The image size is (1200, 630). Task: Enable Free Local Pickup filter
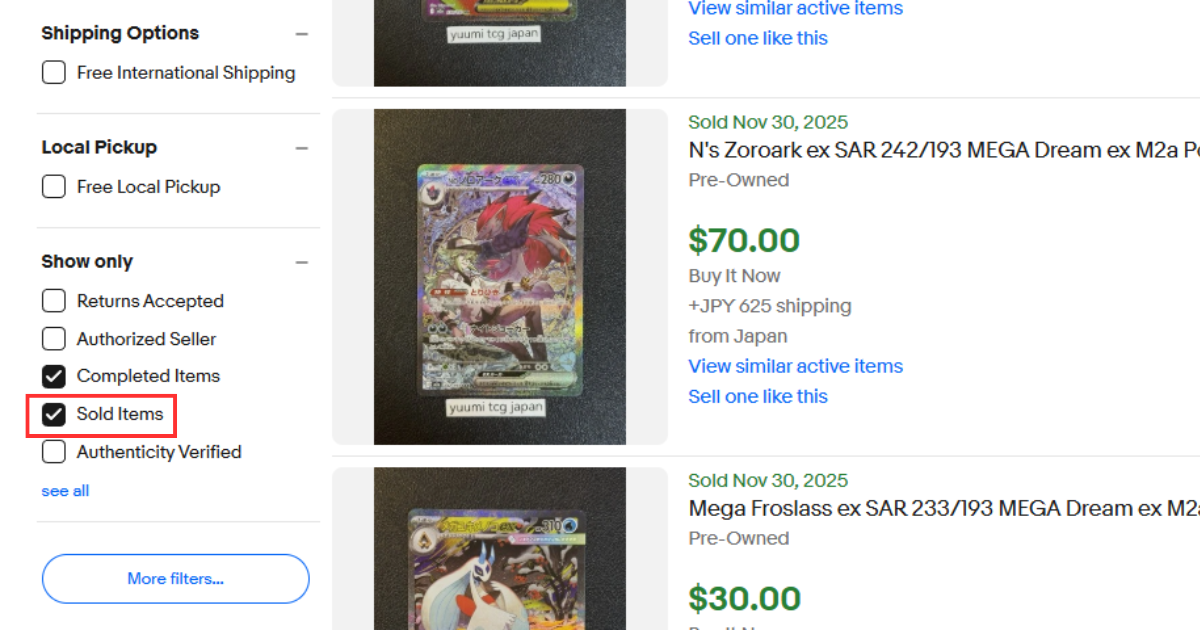(x=53, y=186)
